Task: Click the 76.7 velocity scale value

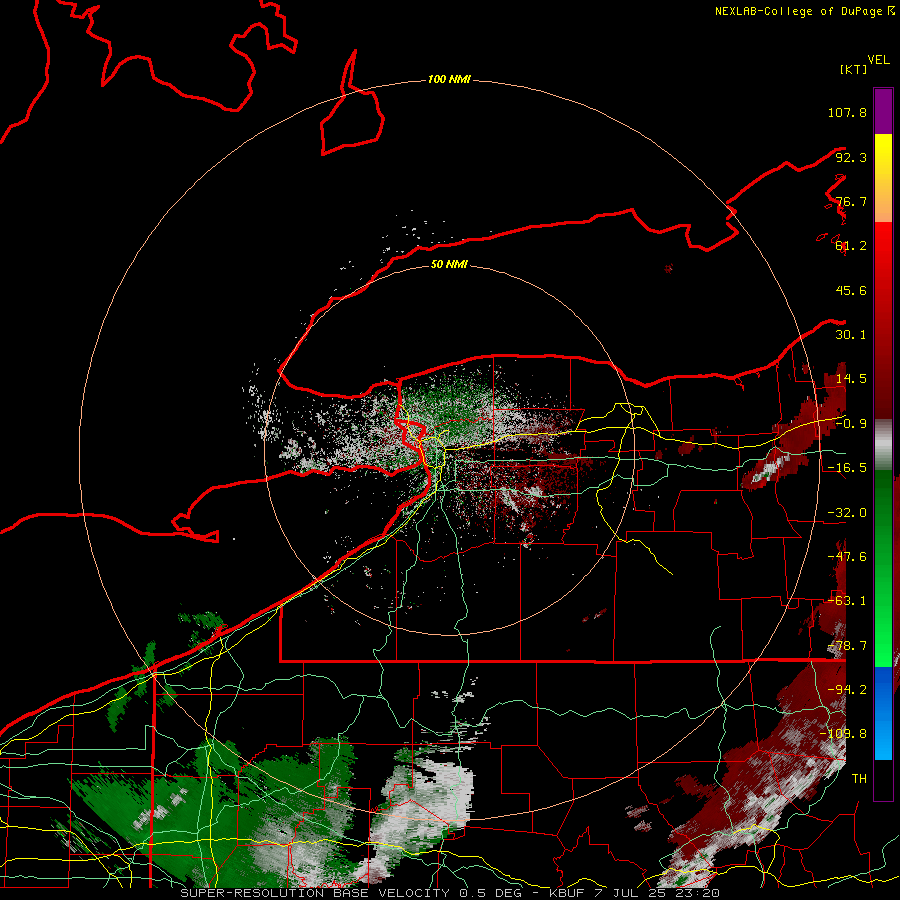Action: click(x=851, y=201)
